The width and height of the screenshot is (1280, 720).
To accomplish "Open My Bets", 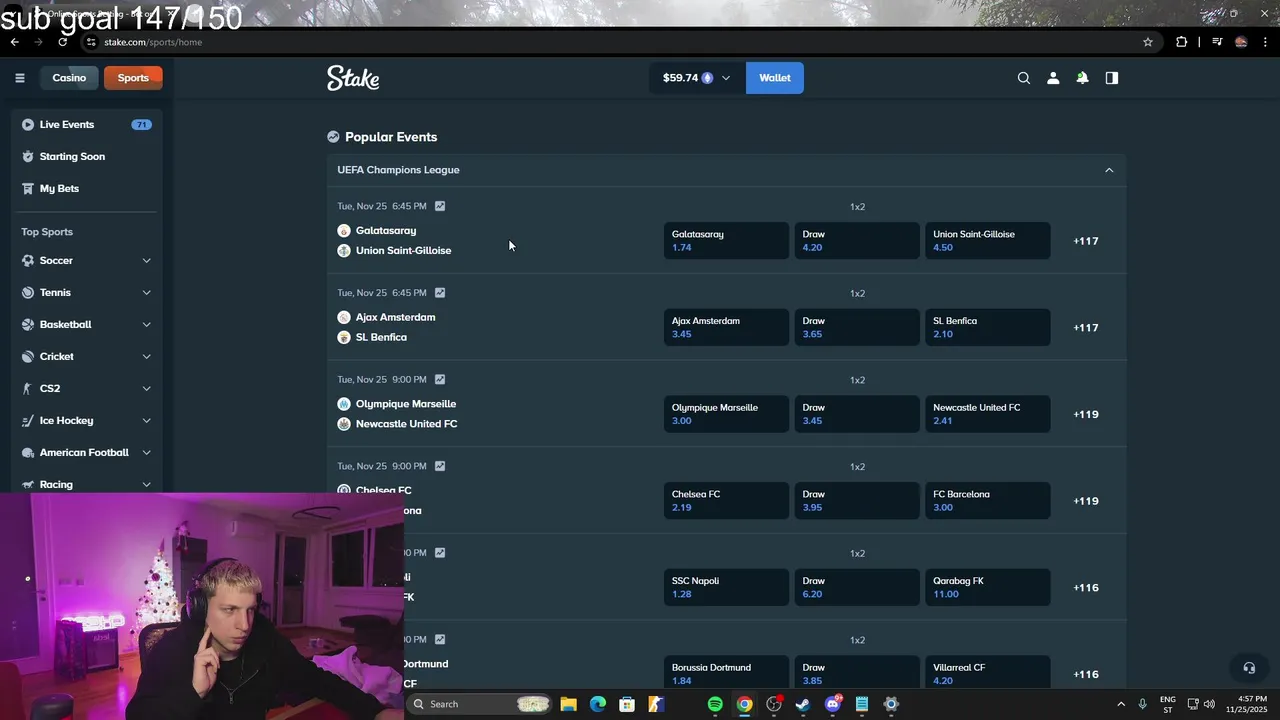I will (x=86, y=189).
